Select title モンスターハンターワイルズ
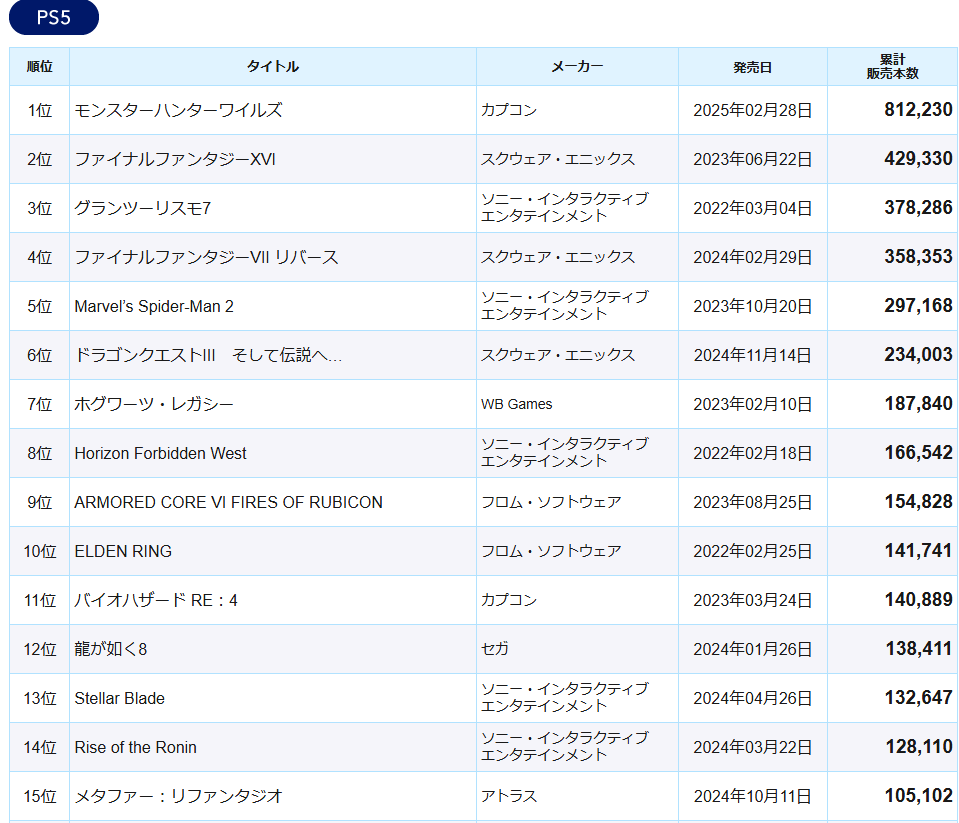 pyautogui.click(x=178, y=110)
